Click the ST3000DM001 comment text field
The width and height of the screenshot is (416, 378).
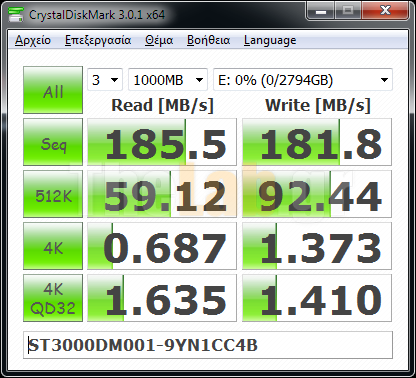coord(208,345)
